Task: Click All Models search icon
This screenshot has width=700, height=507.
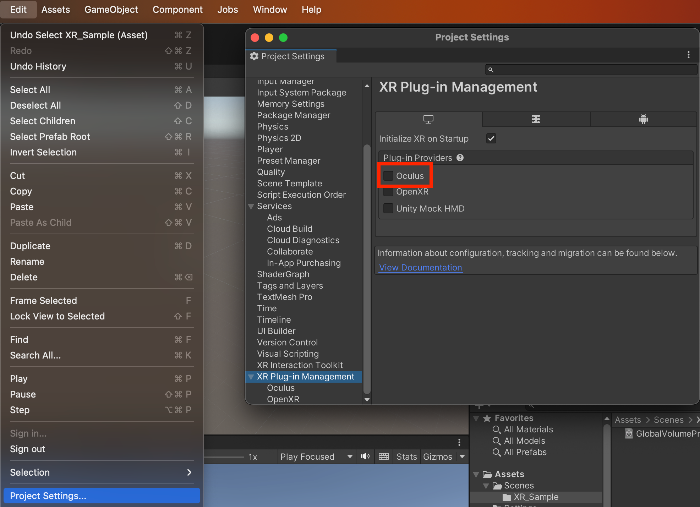Action: [496, 441]
